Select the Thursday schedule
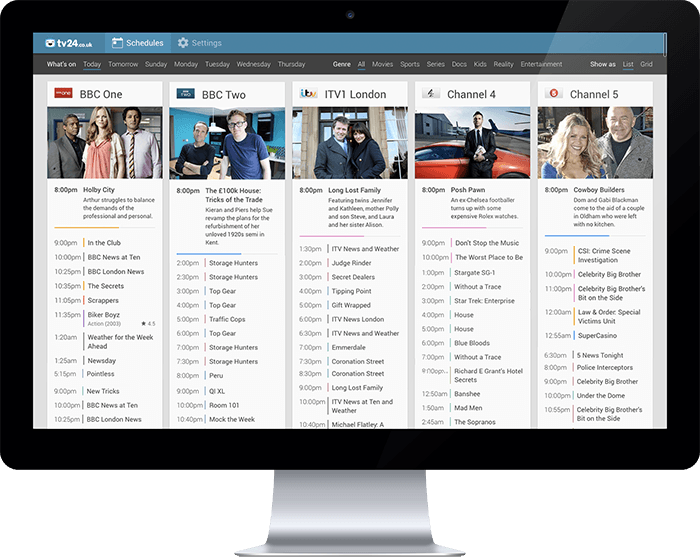700x560 pixels. click(291, 64)
